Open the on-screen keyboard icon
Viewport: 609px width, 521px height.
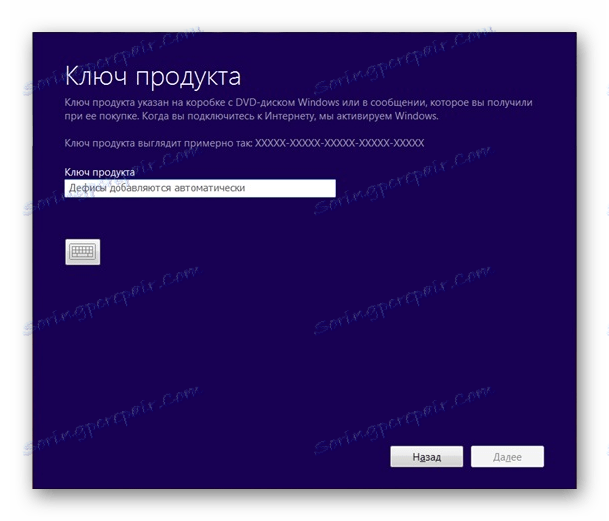pos(83,252)
